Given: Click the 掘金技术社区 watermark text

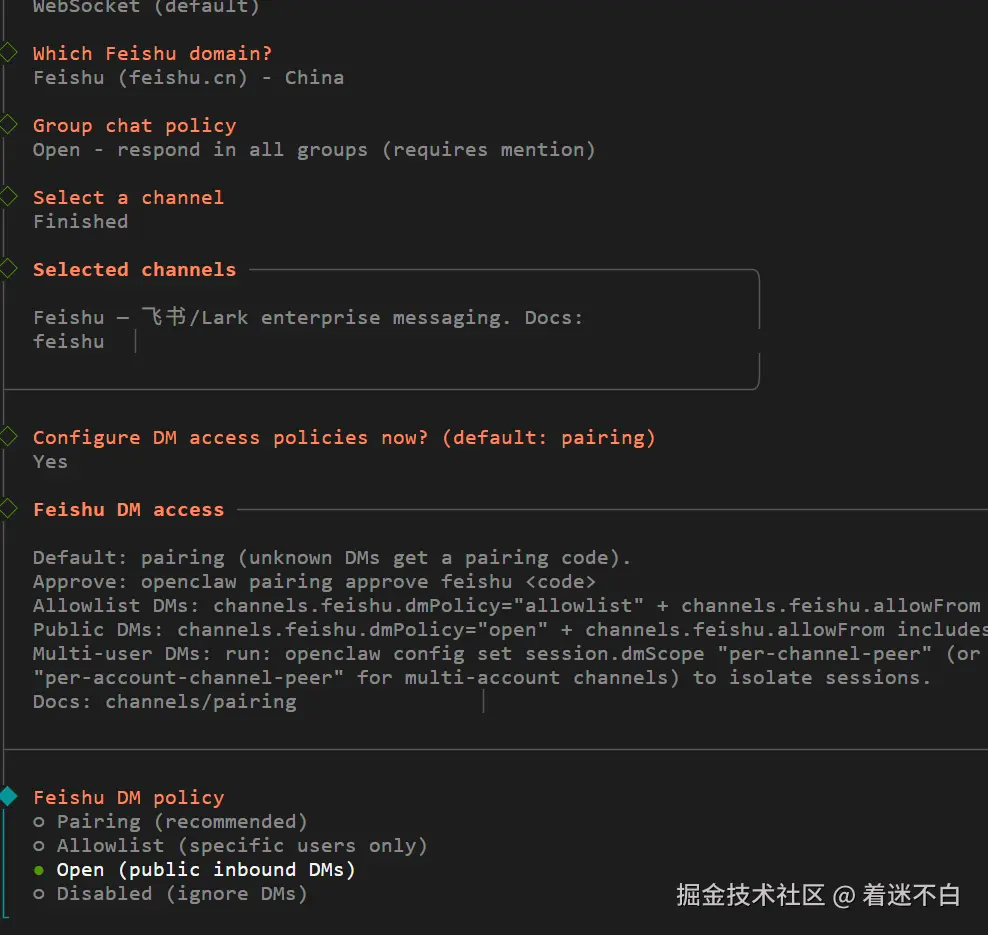Looking at the screenshot, I should coord(750,894).
